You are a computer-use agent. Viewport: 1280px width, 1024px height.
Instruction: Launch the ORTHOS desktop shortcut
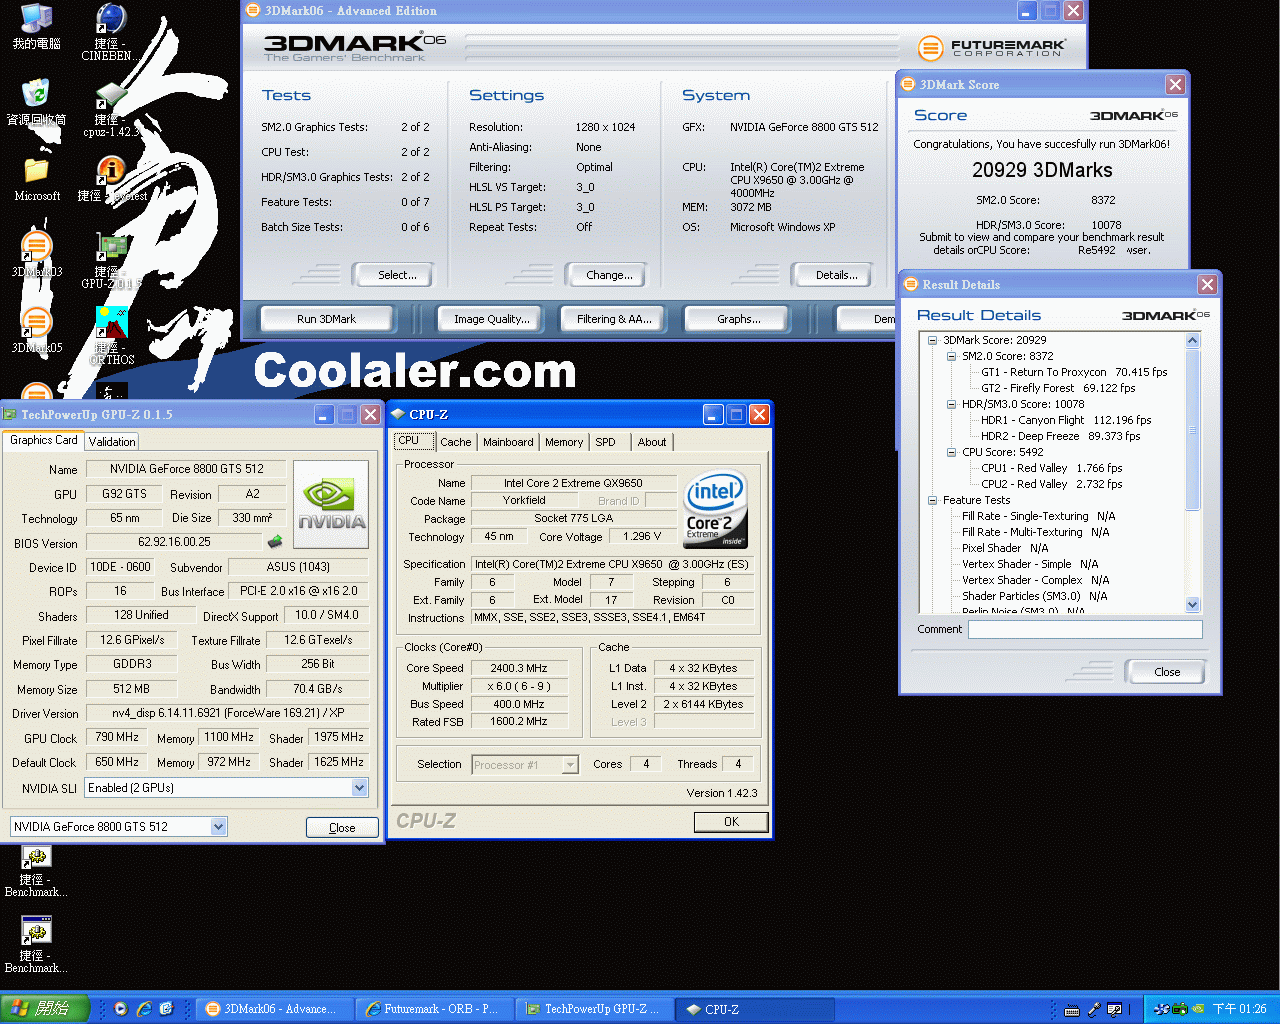[x=111, y=322]
